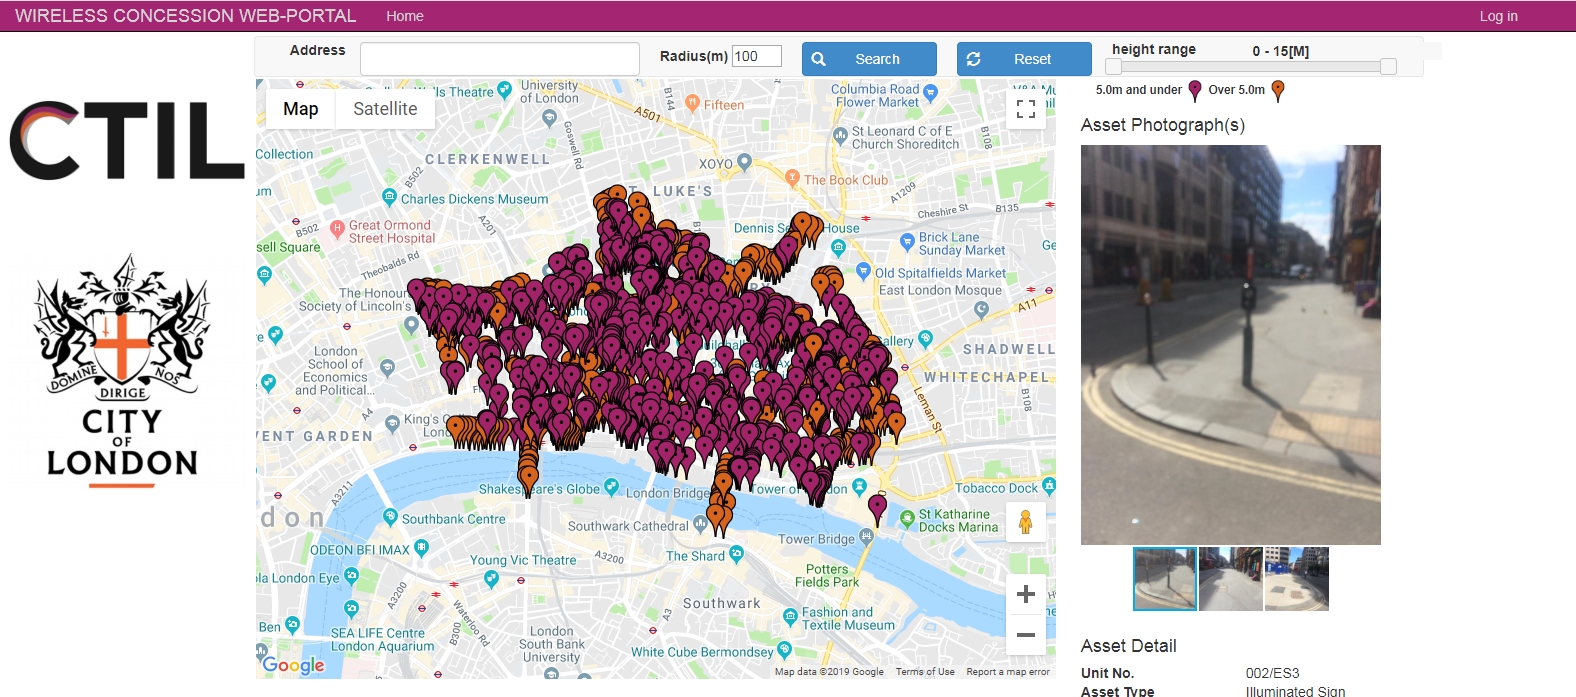The image size is (1576, 697).
Task: Zoom in on the map
Action: pyautogui.click(x=1026, y=594)
